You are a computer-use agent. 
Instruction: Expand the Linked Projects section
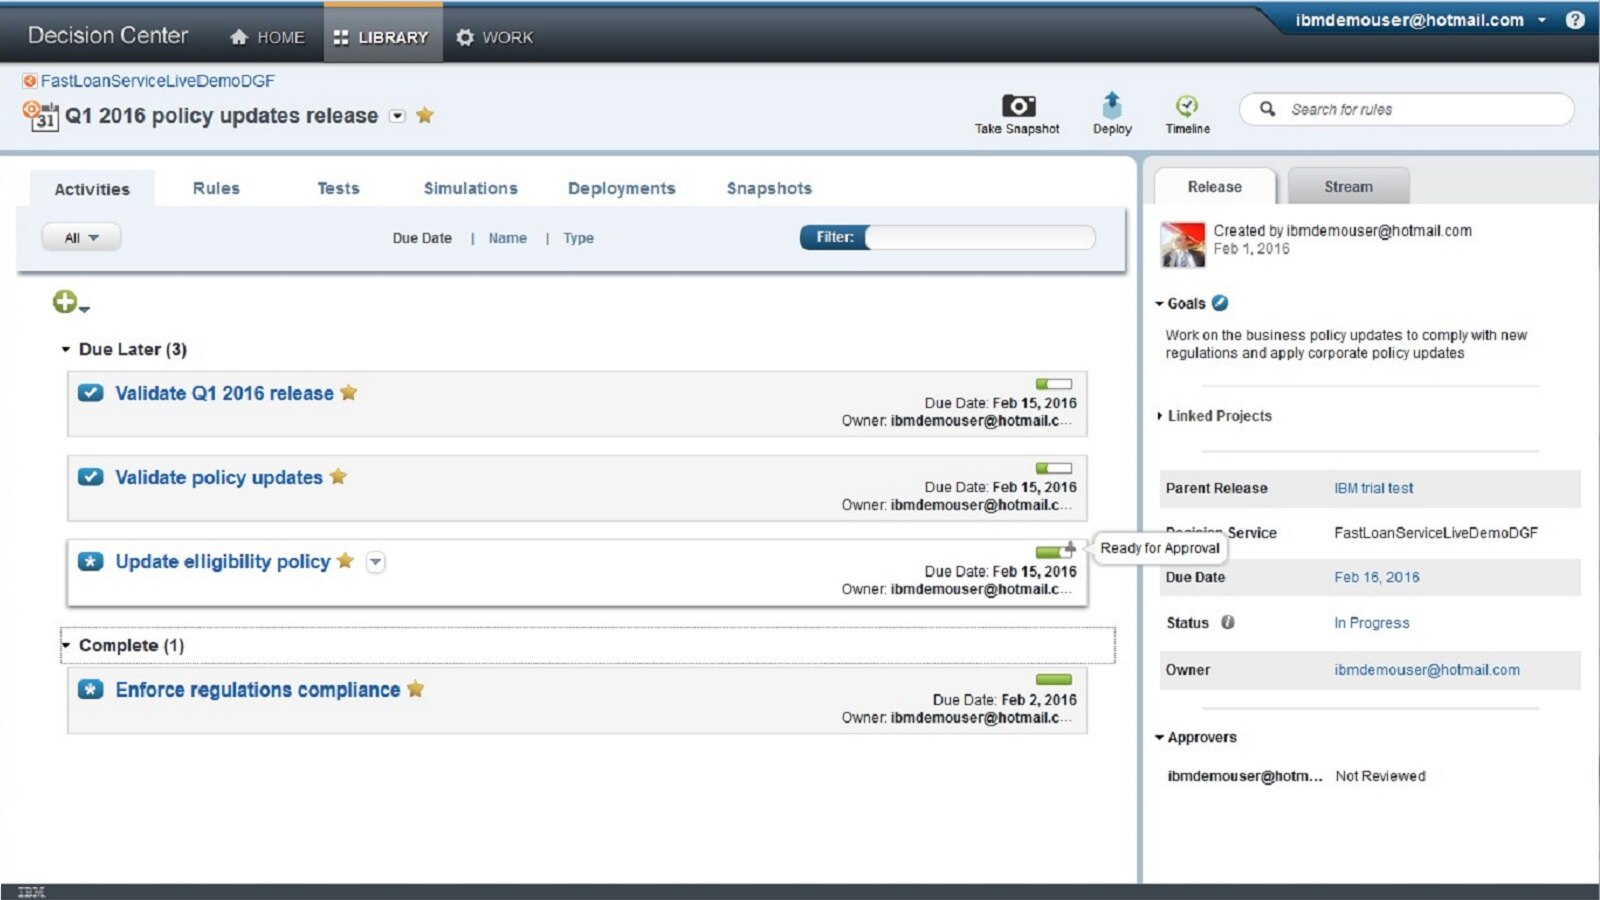coord(1160,416)
